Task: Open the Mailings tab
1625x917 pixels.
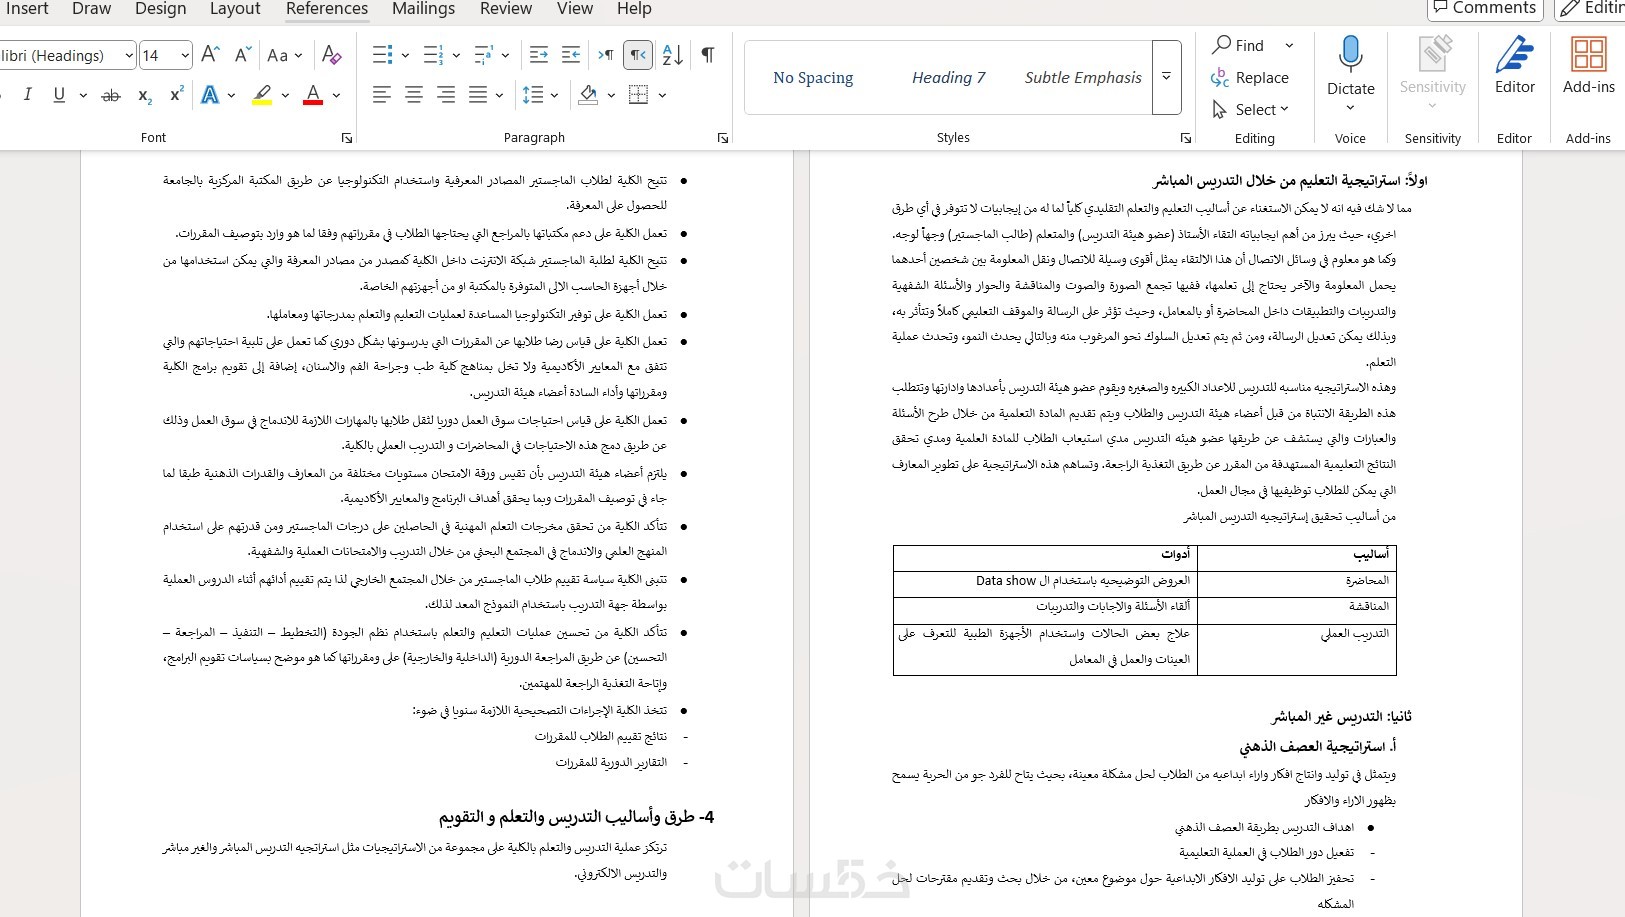Action: pyautogui.click(x=423, y=9)
